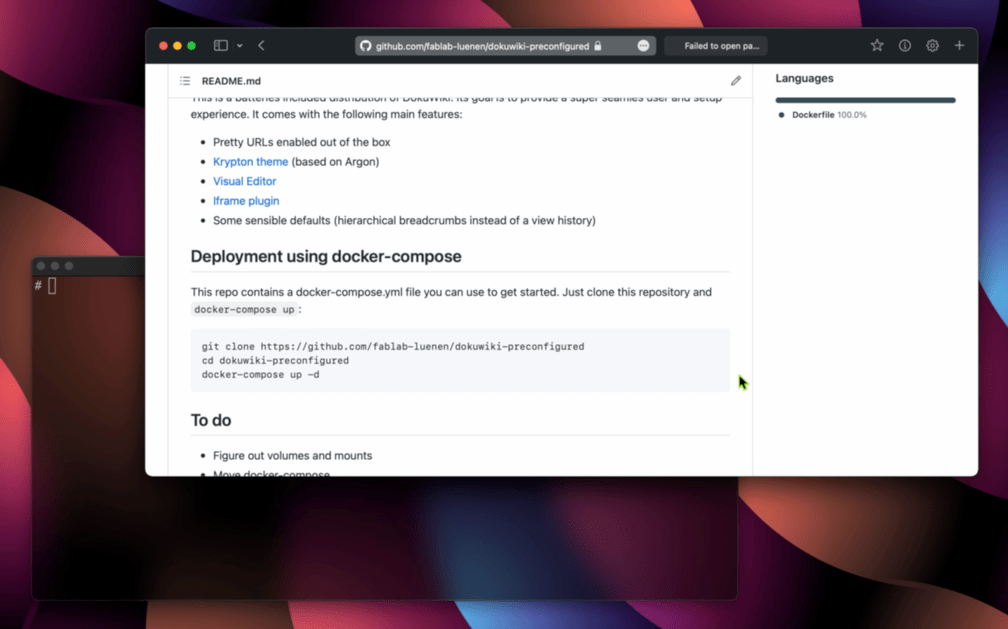Open the Visual Editor link
Viewport: 1008px width, 629px height.
(244, 181)
